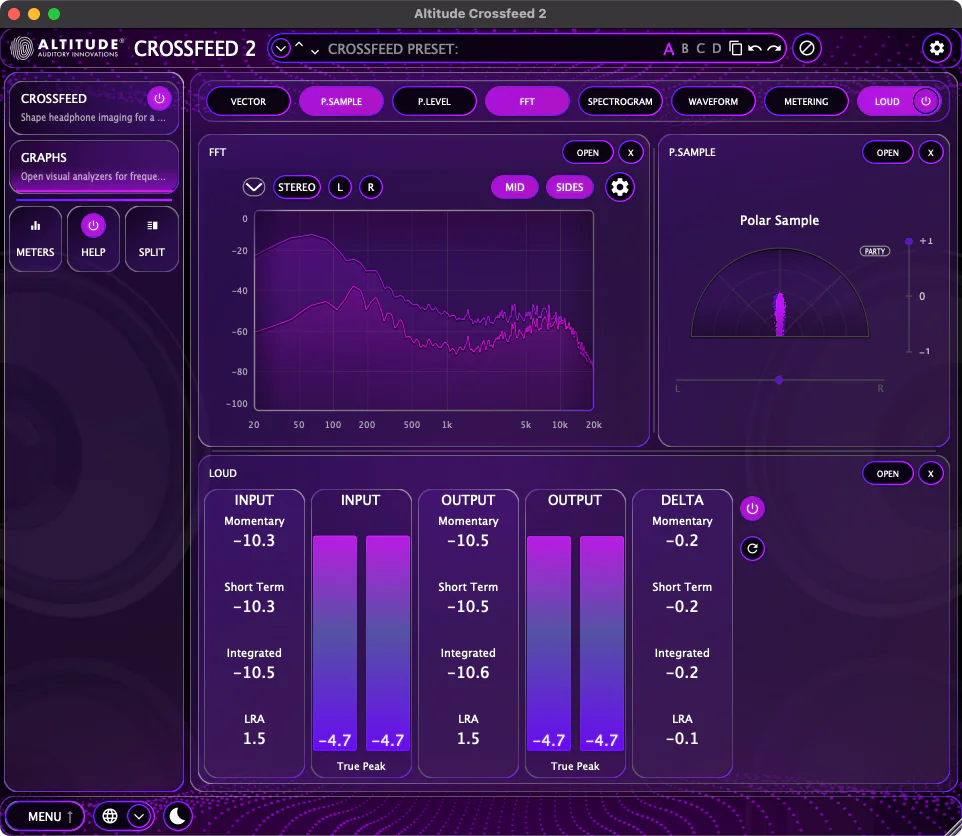
Task: Open the global settings gear icon
Action: click(x=936, y=48)
